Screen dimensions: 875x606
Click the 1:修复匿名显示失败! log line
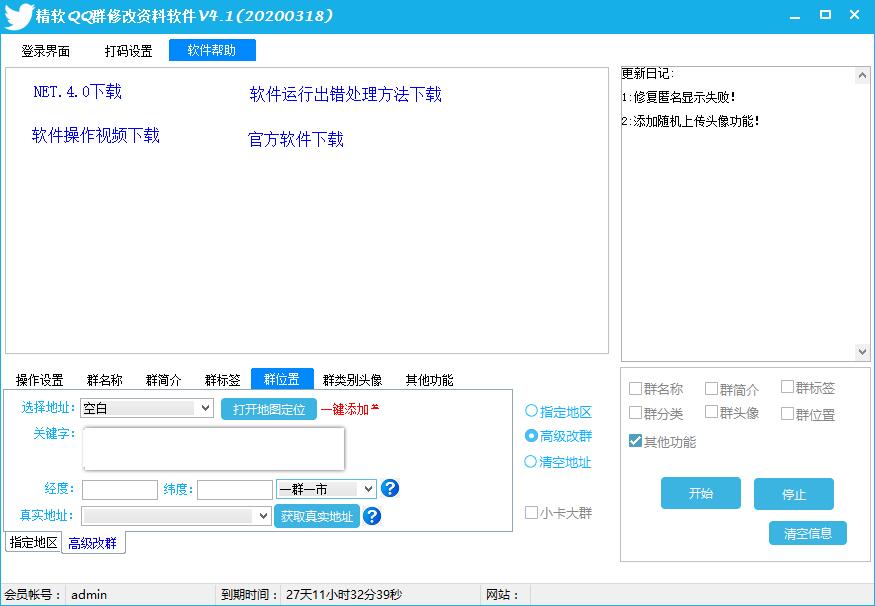pos(679,97)
